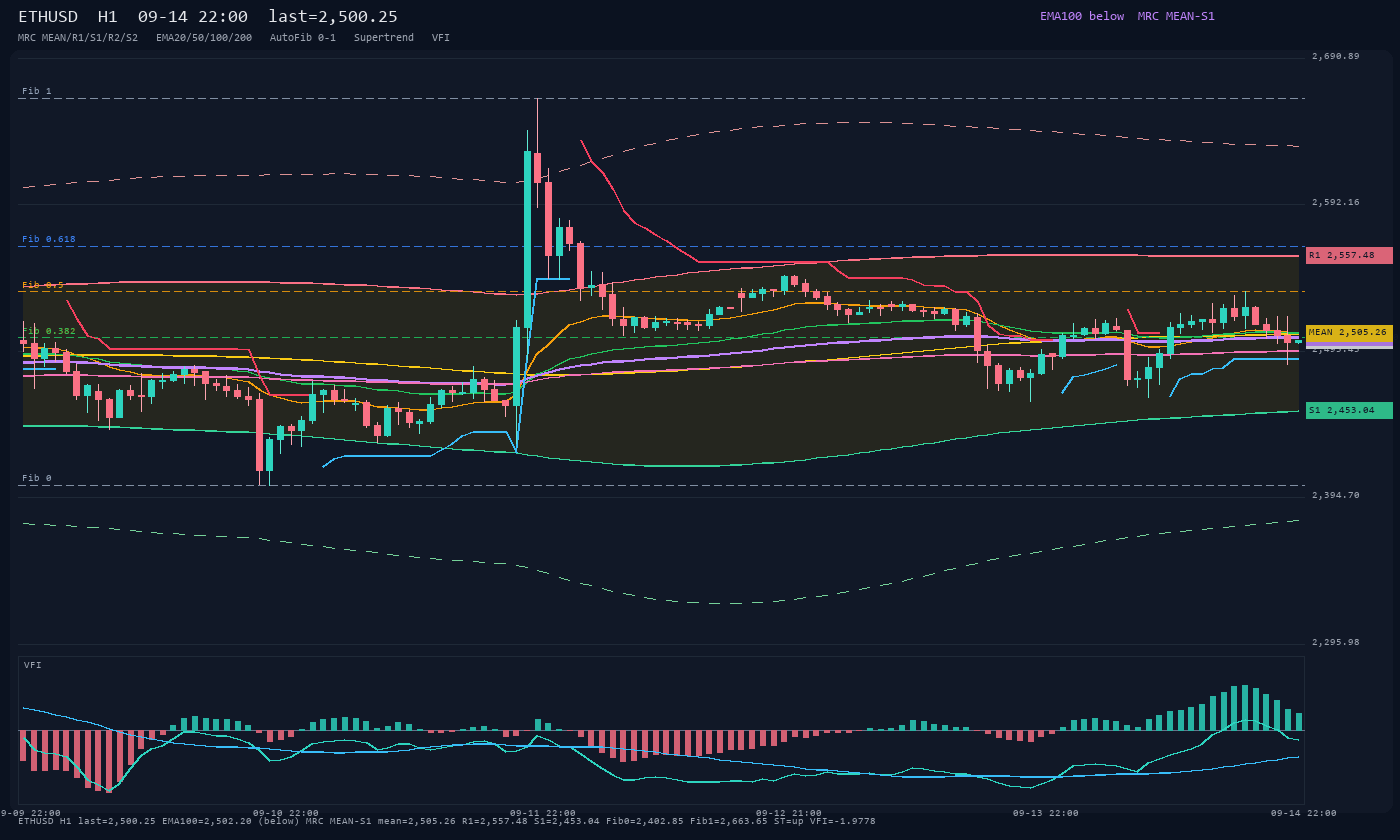Click the bottom status line summary text
Viewport: 1400px width, 840px height.
447,821
